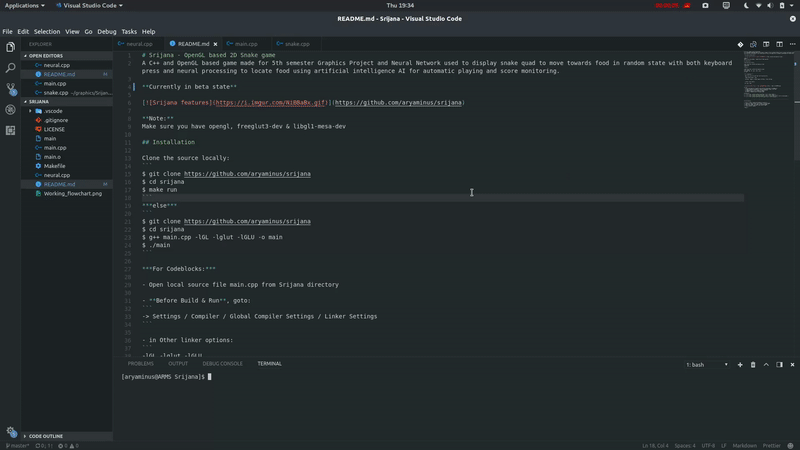Toggle the panel position icon

780,365
